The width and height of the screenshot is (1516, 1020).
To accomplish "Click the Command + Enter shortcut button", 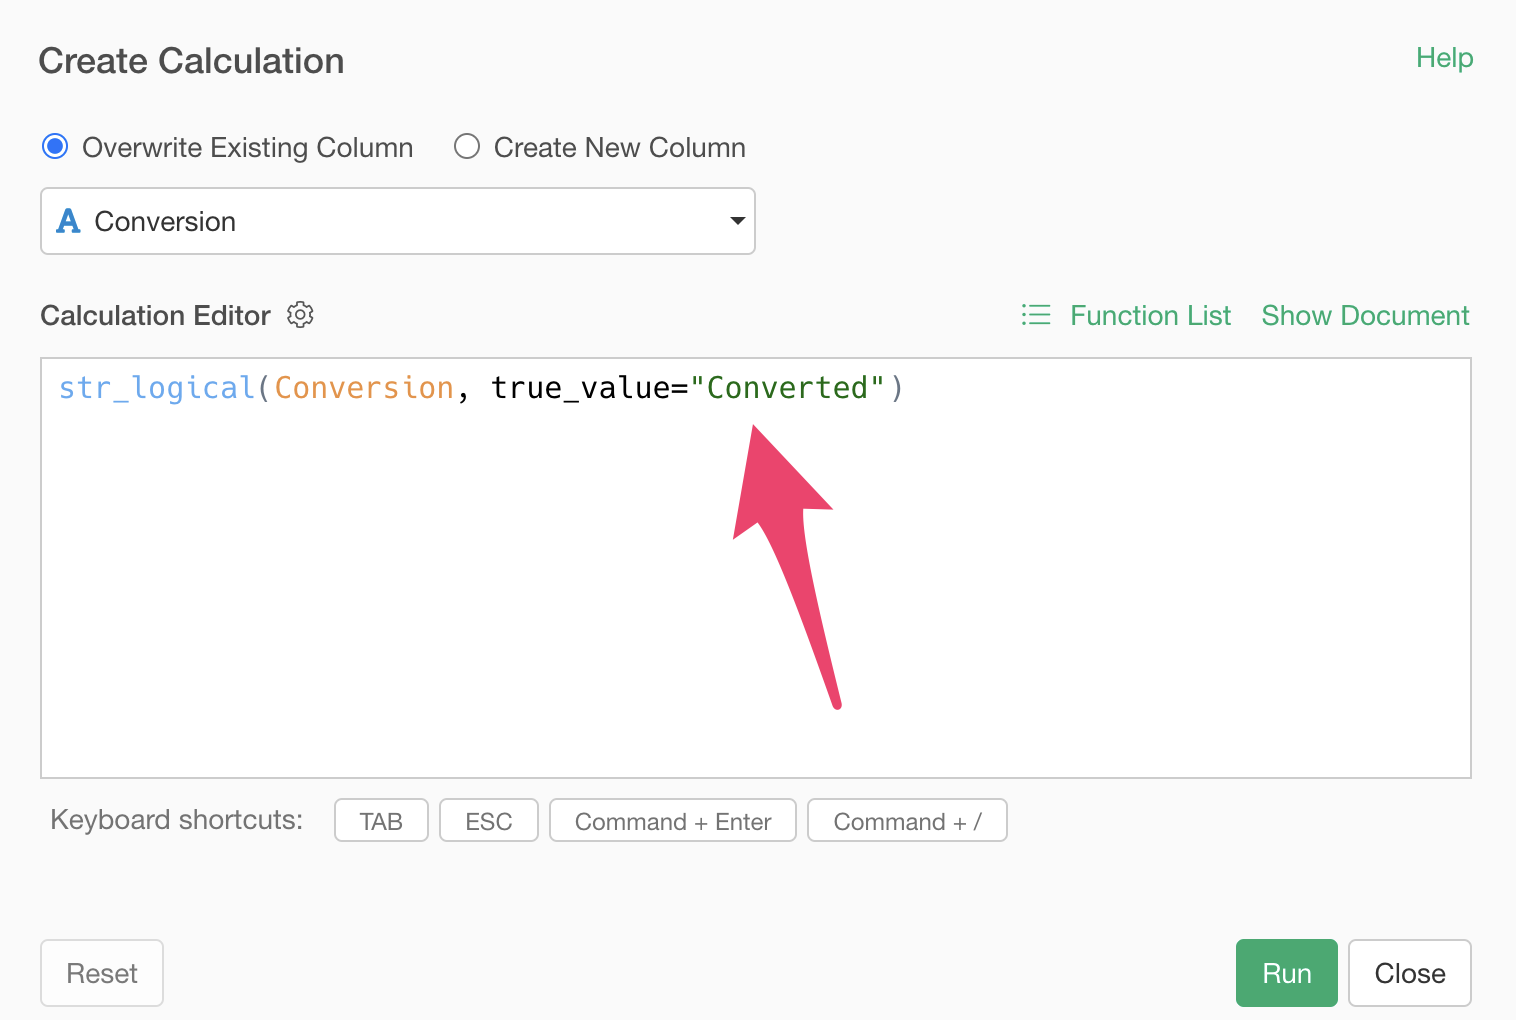I will pos(673,821).
